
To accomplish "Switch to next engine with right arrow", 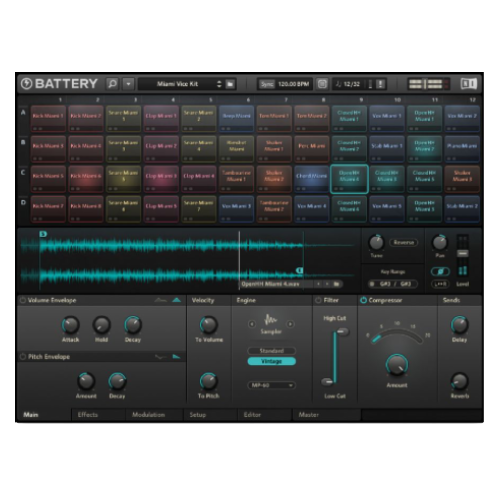I will tap(290, 324).
